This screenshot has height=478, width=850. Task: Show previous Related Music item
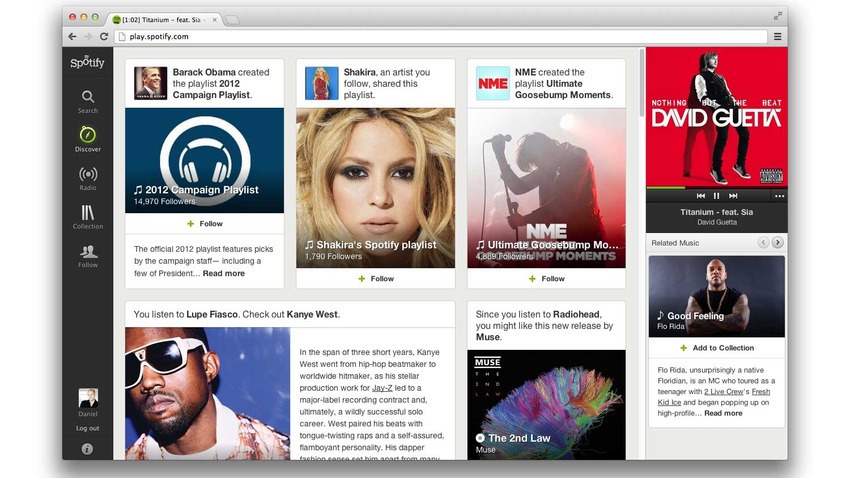[x=763, y=242]
